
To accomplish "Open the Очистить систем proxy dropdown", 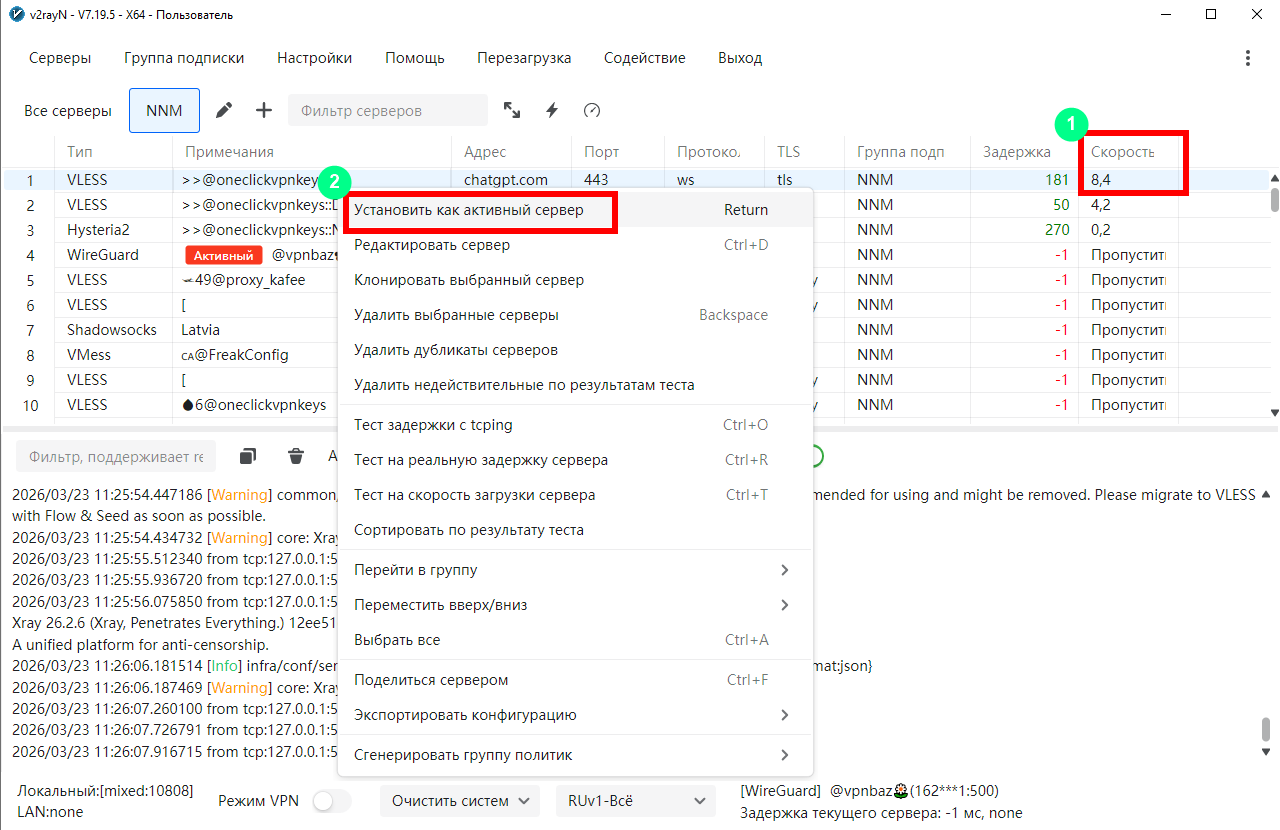I will point(459,801).
